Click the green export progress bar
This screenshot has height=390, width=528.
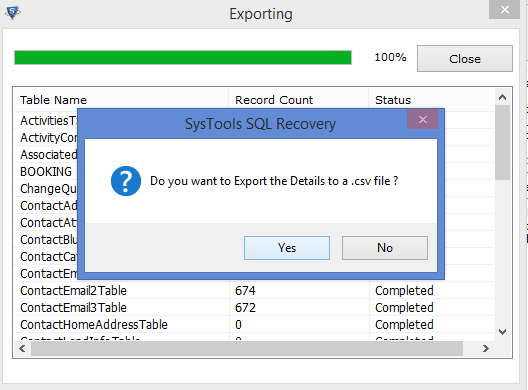(x=183, y=57)
